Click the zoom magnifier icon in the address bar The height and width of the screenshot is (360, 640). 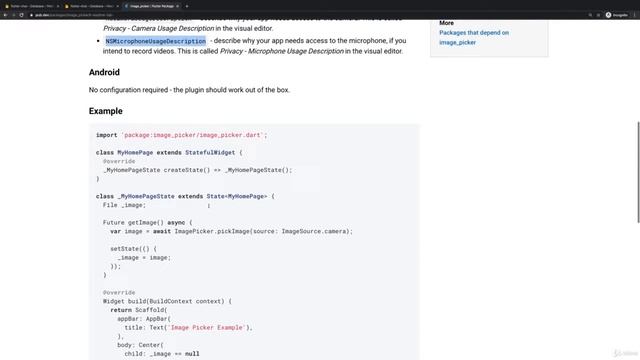(590, 15)
